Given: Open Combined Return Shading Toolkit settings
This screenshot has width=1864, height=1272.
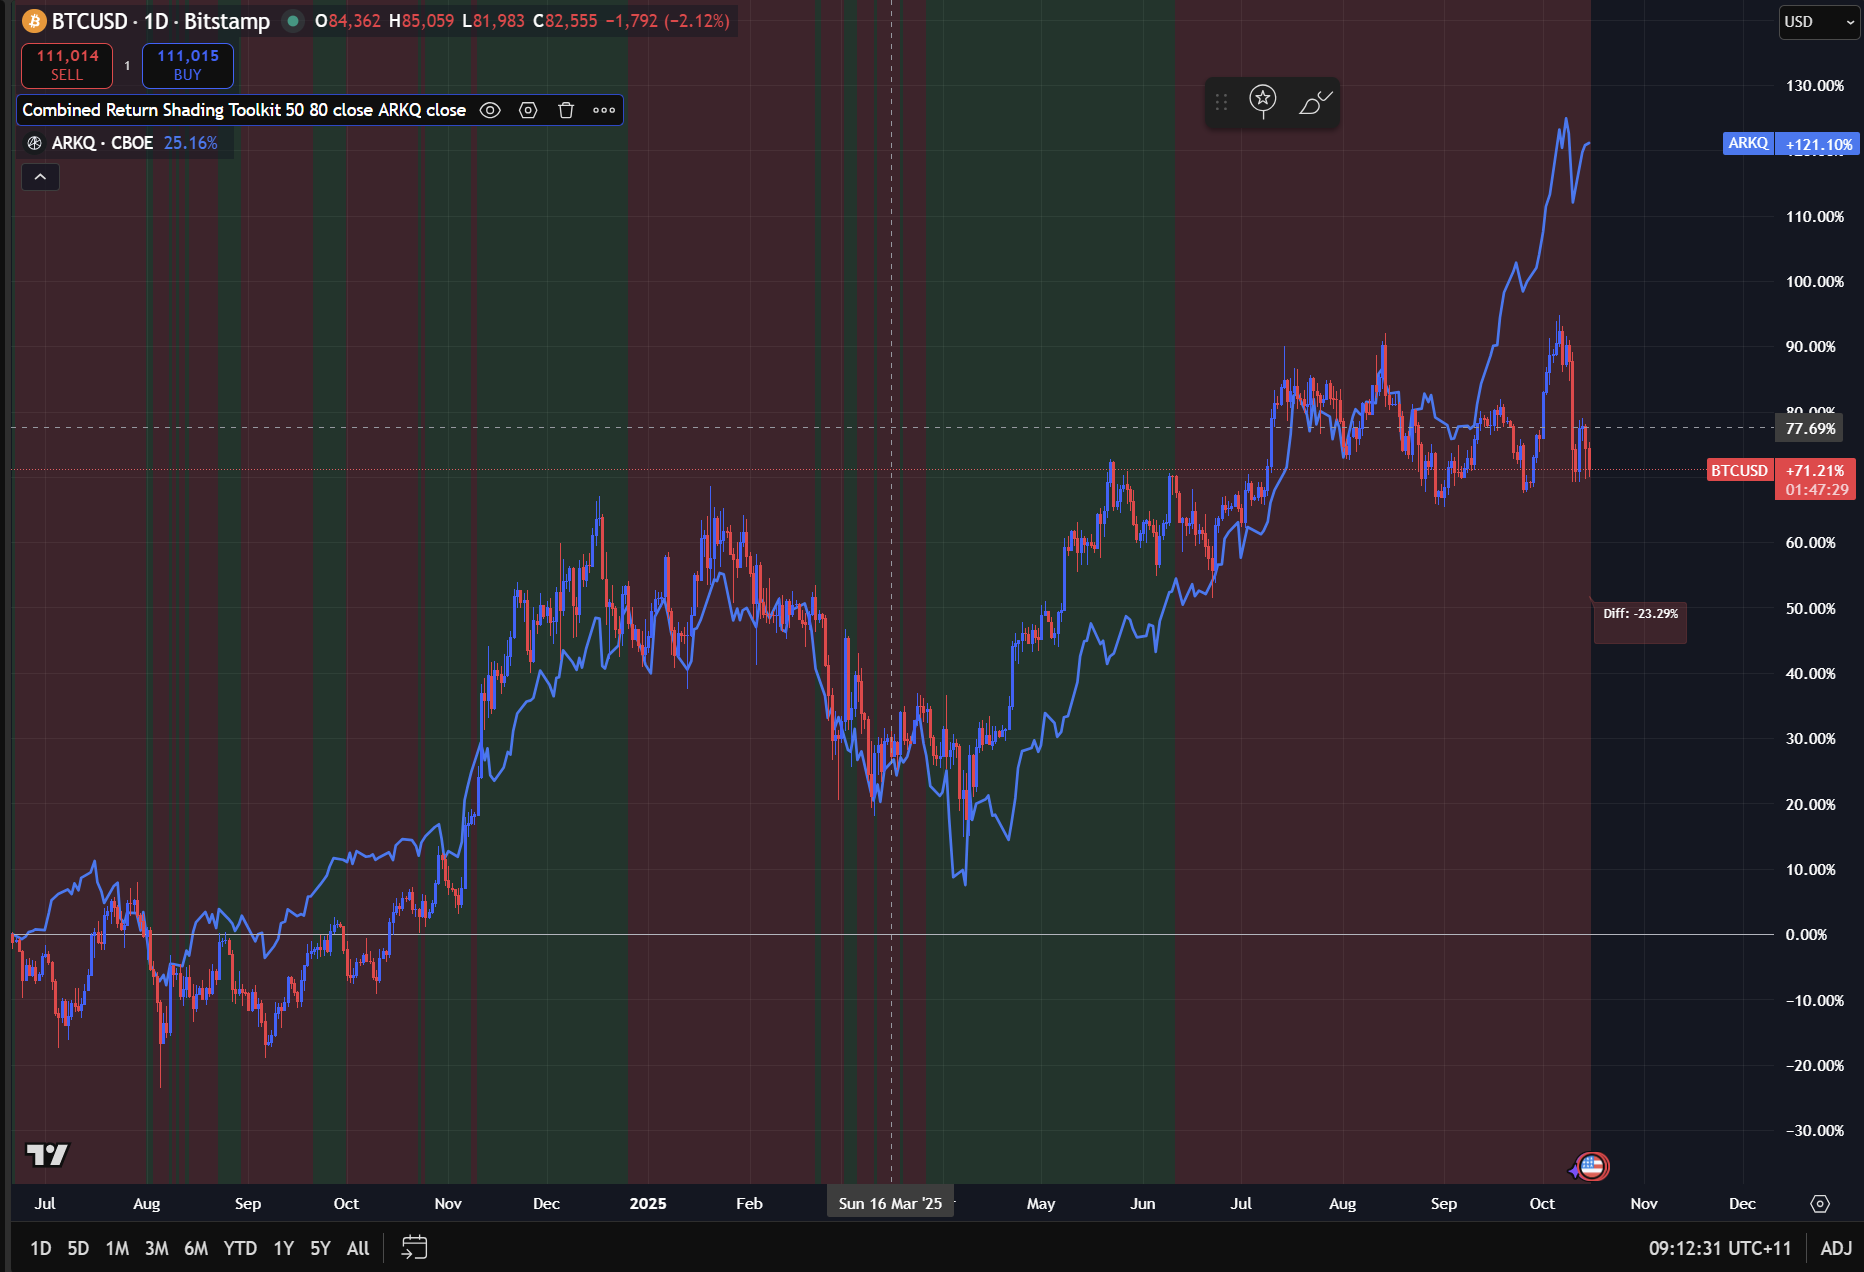Looking at the screenshot, I should 528,110.
